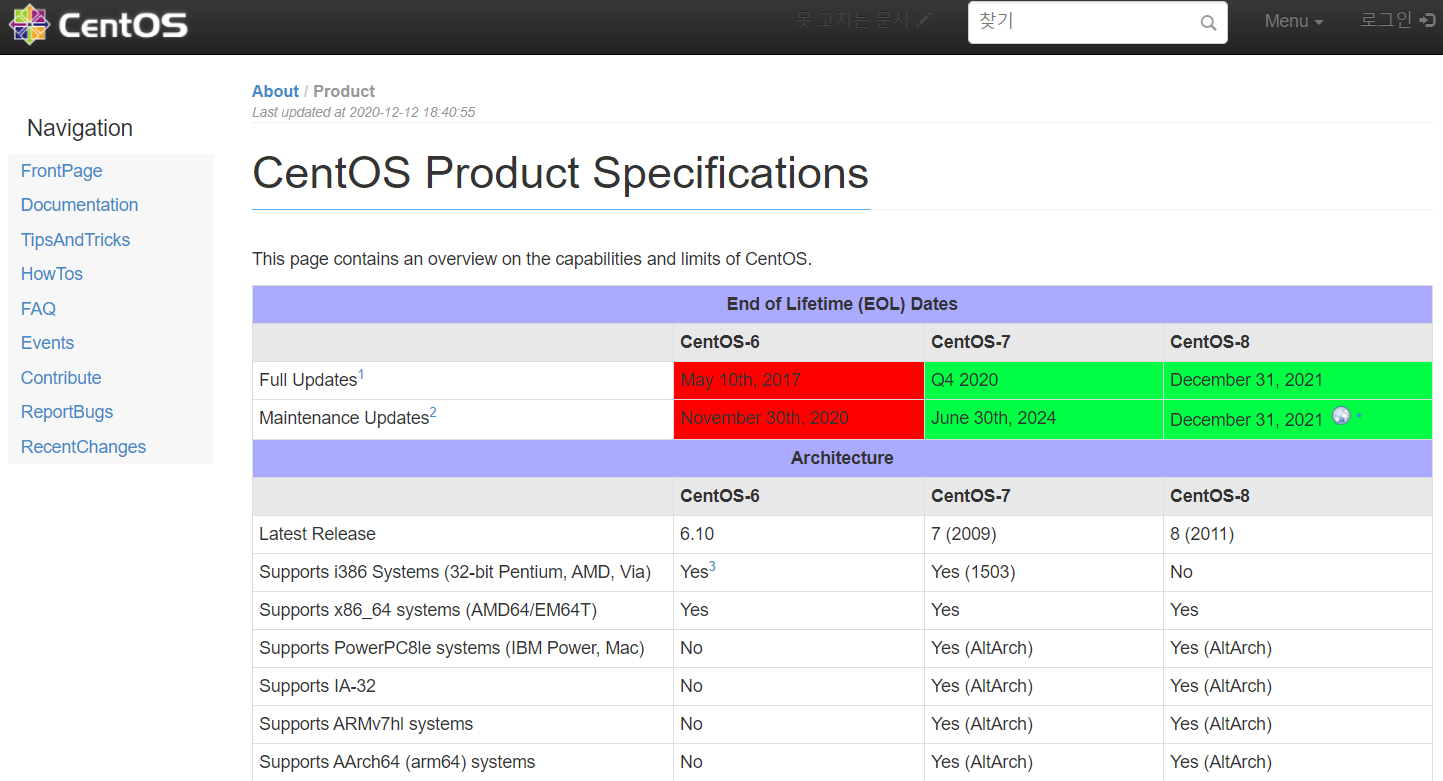Click the Maintenance Updates row label
The image size is (1443, 781).
344,418
